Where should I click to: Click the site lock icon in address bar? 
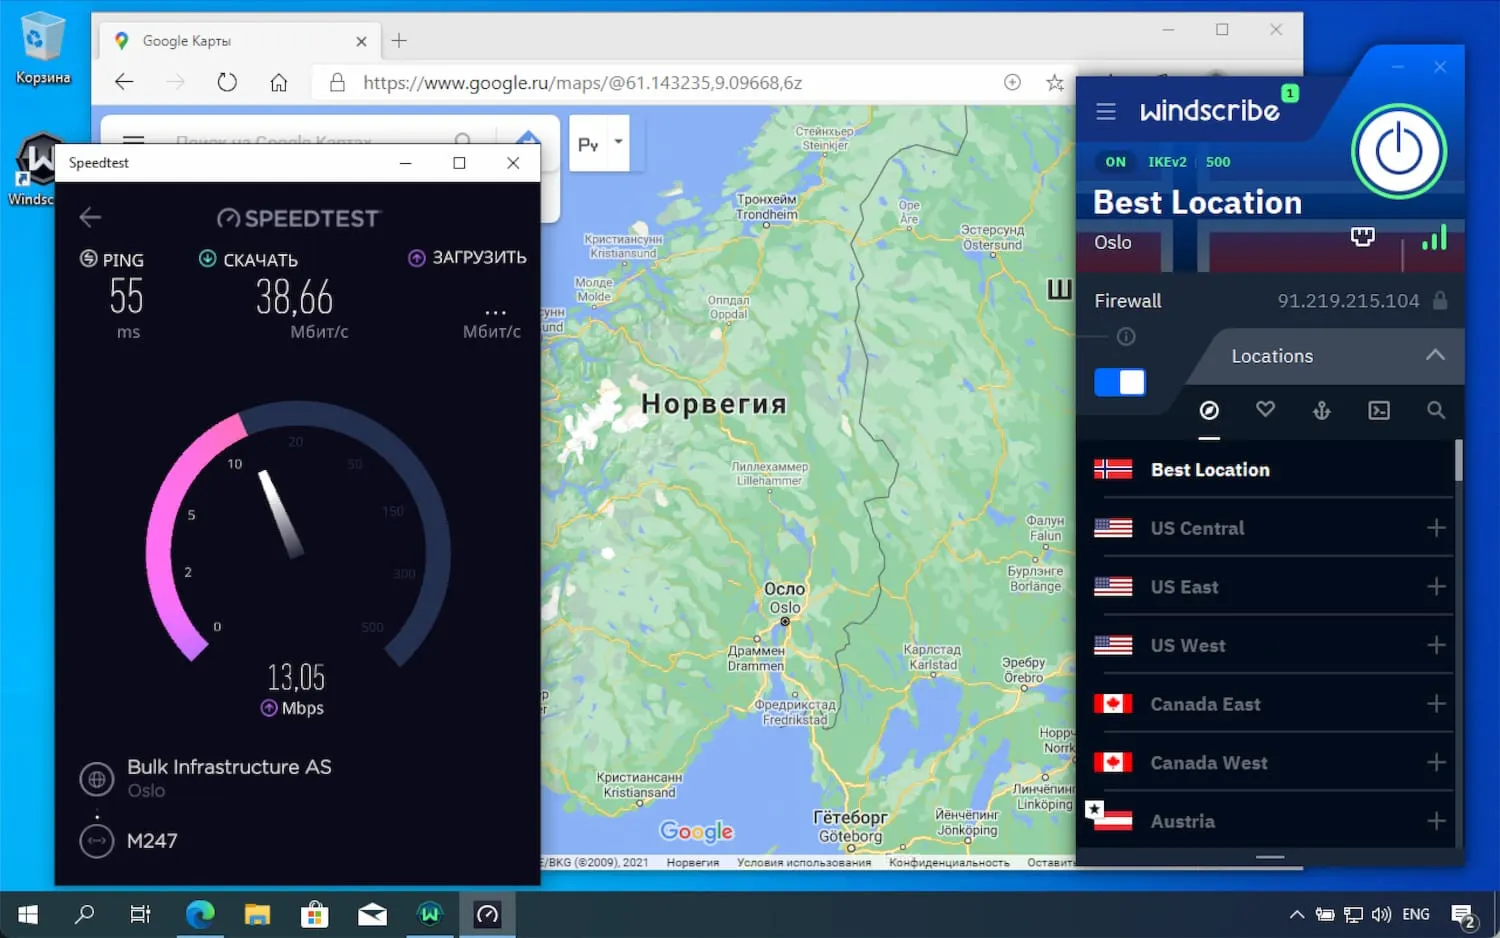(x=338, y=83)
